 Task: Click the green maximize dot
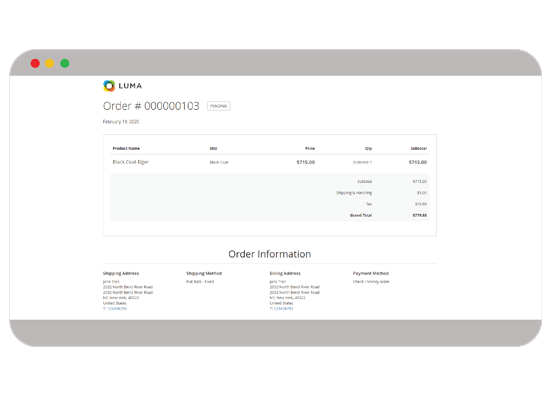tap(65, 63)
